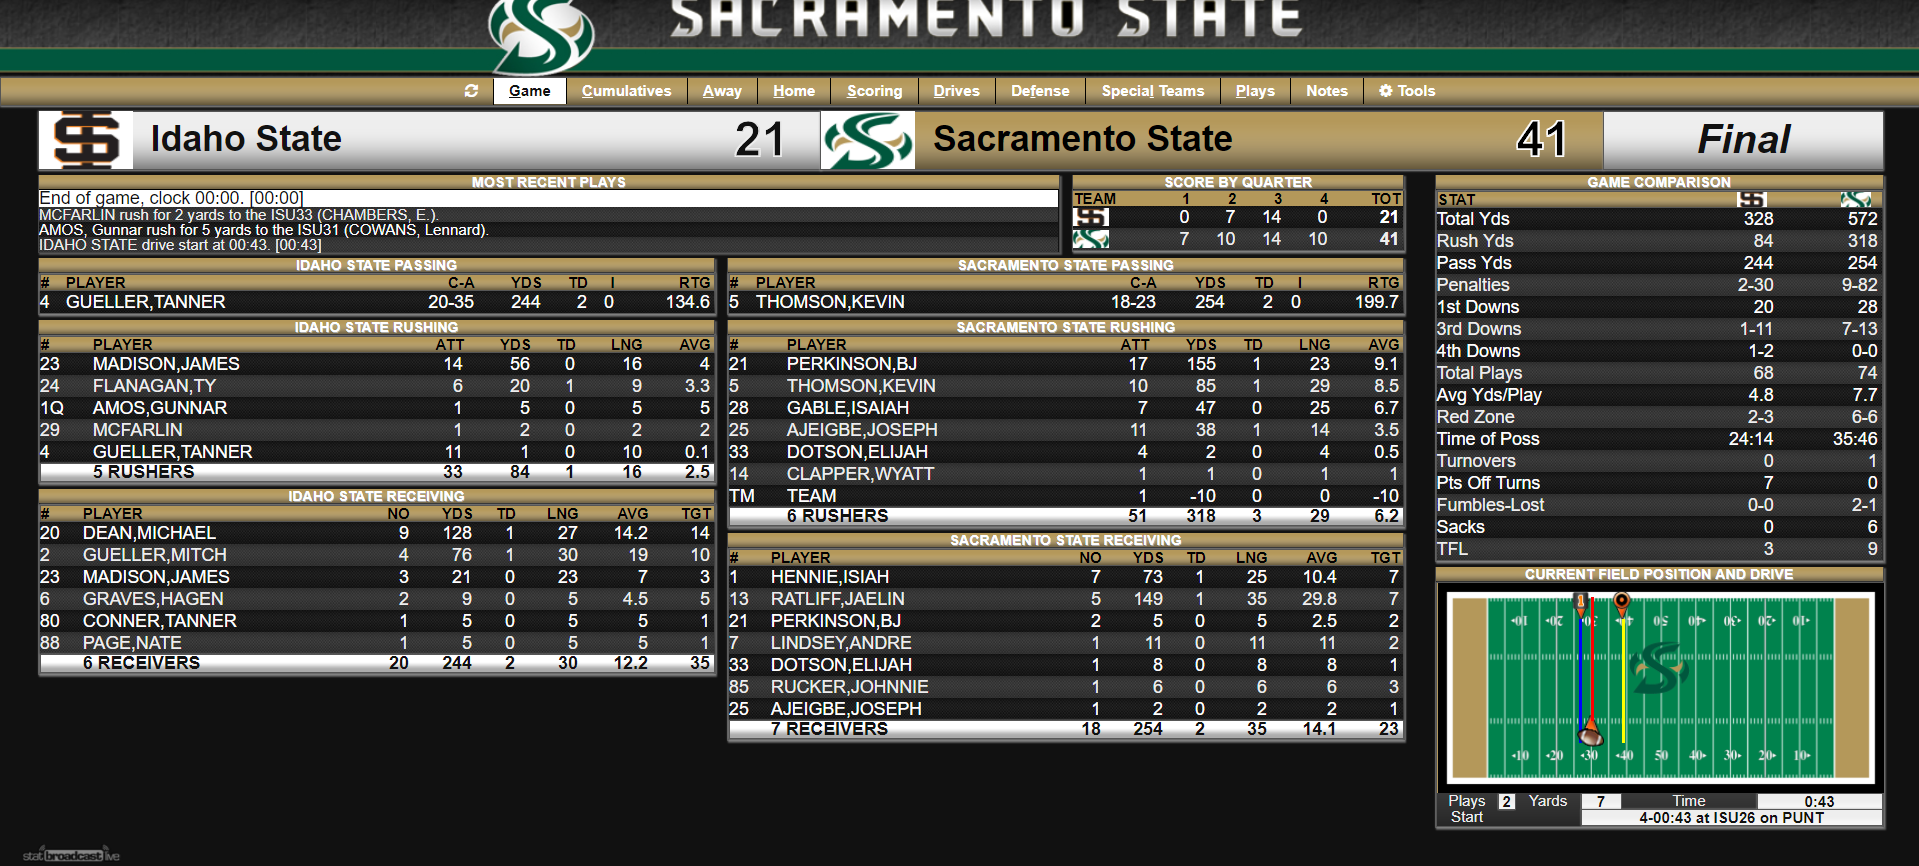This screenshot has width=1919, height=866.
Task: Click Idaho State logo in Score by Quarter
Action: coord(1091,217)
